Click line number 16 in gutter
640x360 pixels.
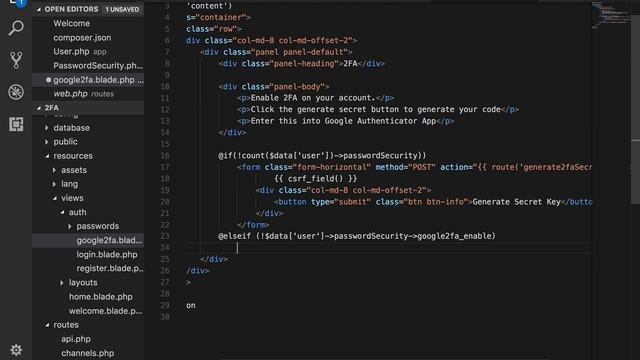[165, 156]
